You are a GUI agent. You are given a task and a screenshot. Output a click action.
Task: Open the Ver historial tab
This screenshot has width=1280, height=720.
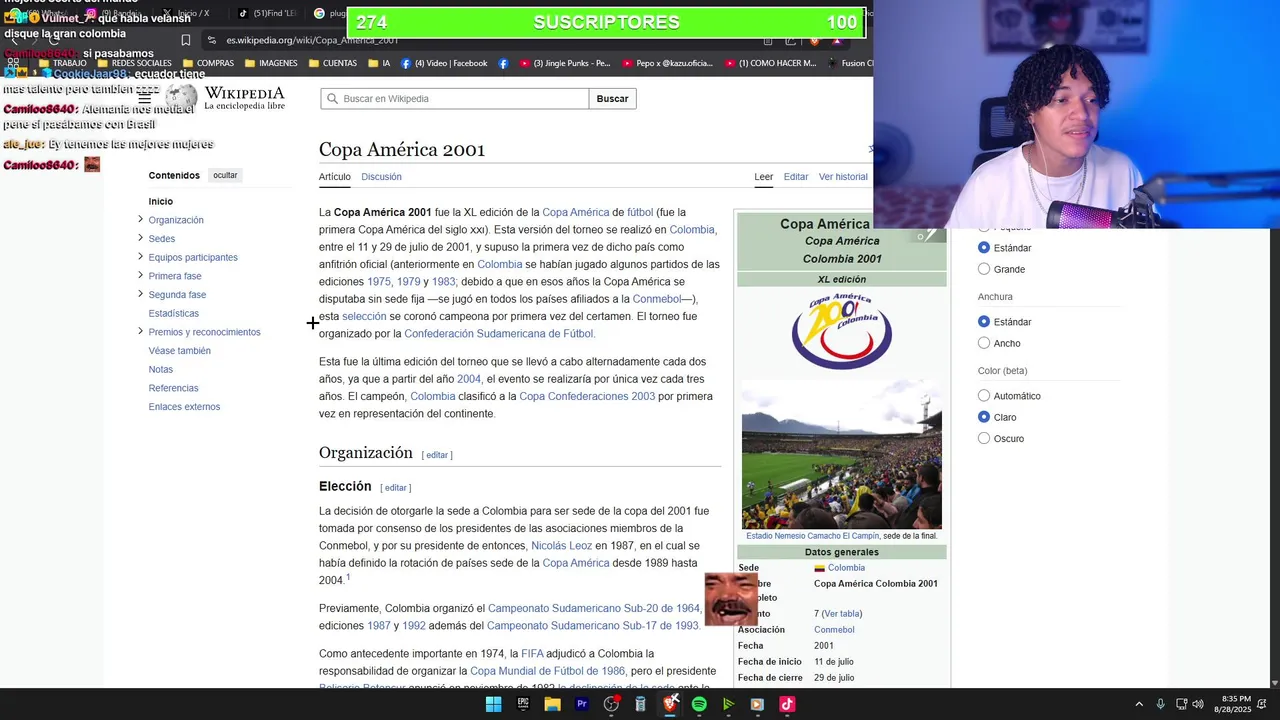(x=843, y=177)
